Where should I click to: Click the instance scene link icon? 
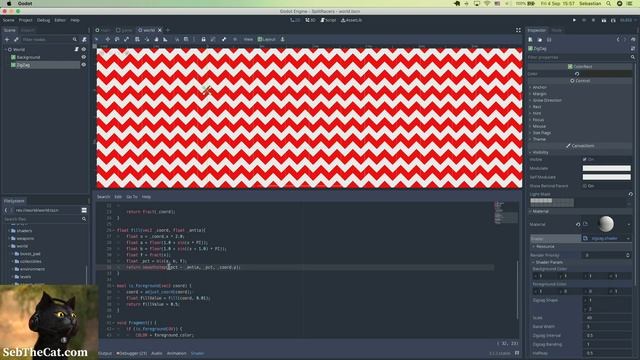pos(16,40)
